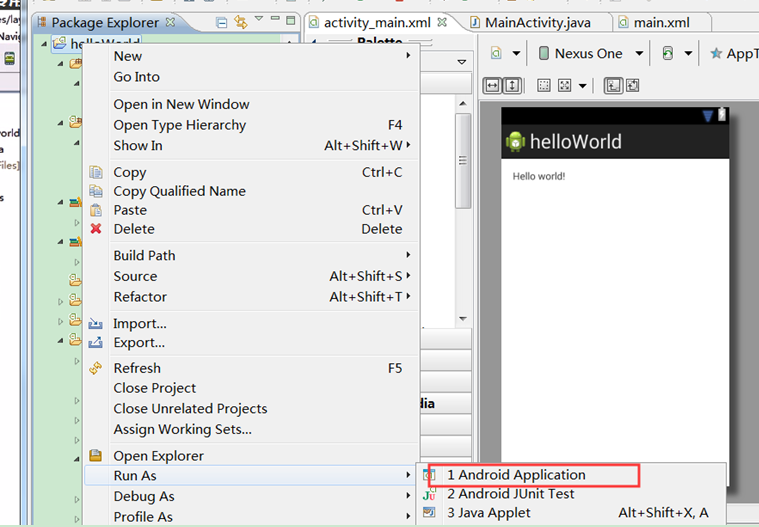
Task: Click Paste in the context menu
Action: [x=251, y=210]
